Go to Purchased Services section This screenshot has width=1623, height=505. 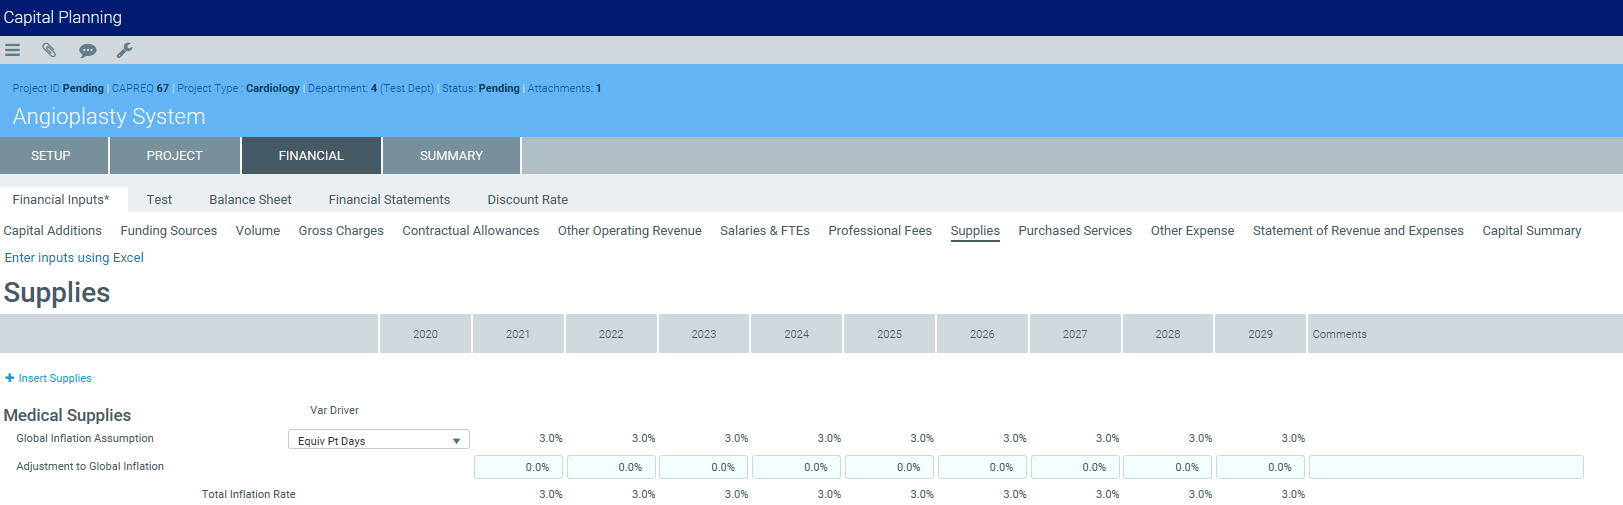coord(1075,231)
